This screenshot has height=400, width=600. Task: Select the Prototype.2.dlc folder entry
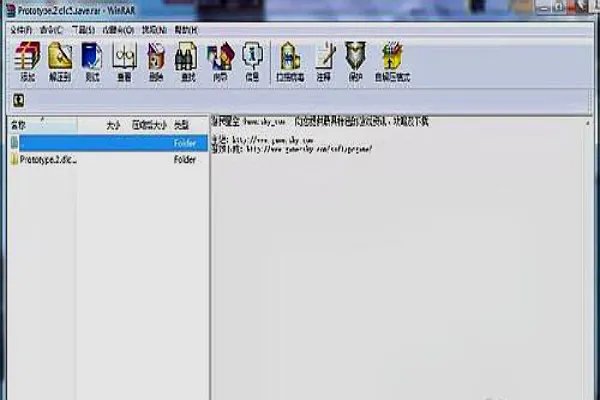tap(45, 159)
